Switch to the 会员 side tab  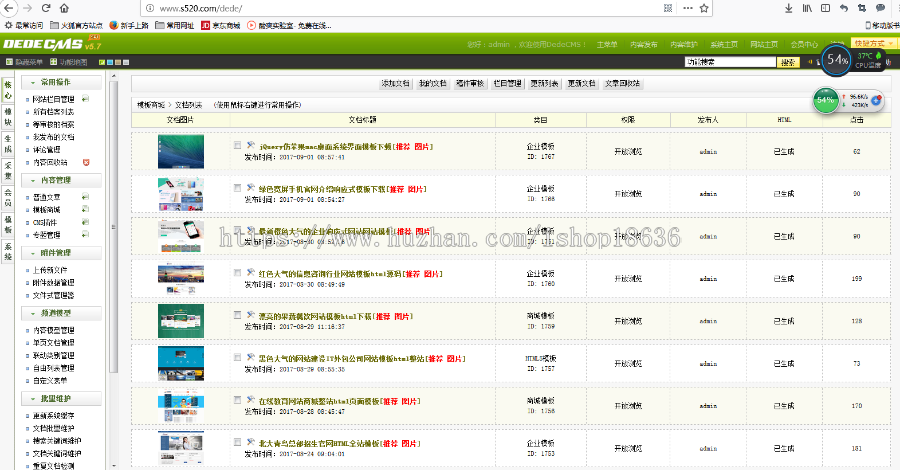click(8, 198)
